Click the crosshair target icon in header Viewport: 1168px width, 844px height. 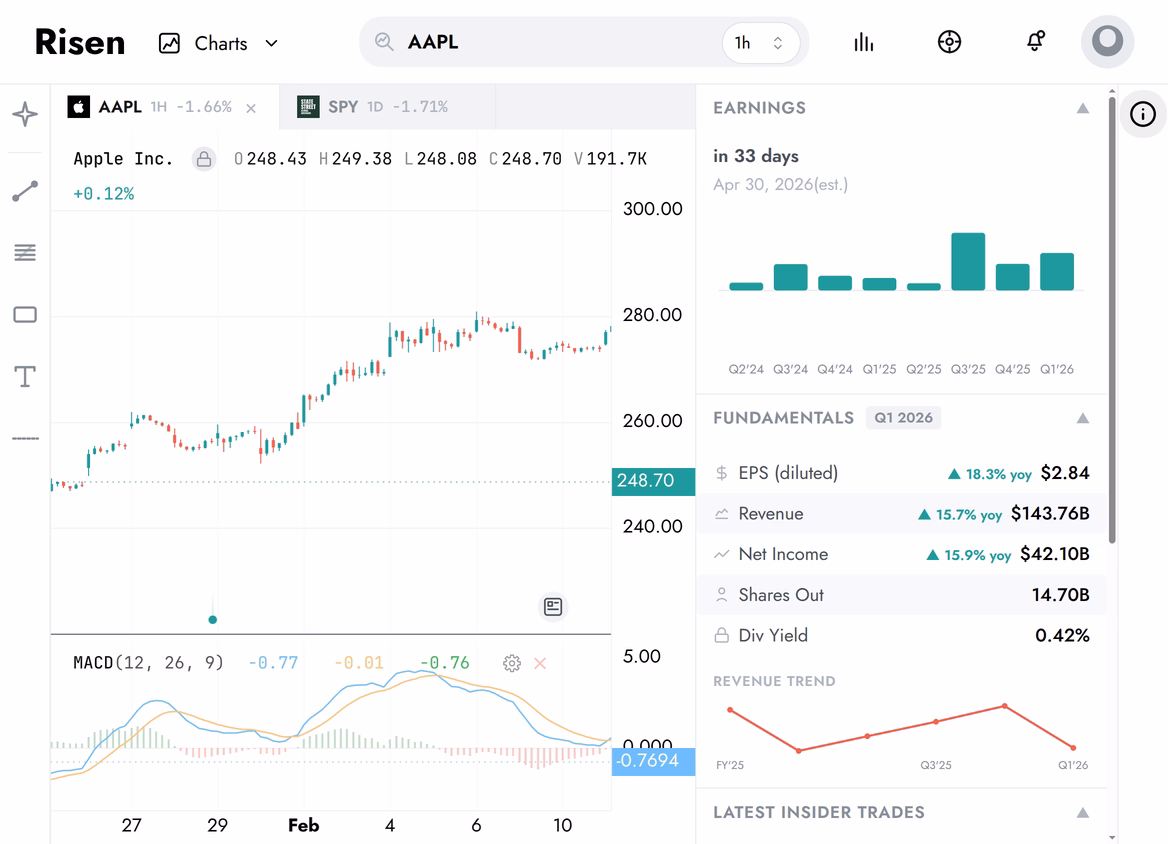tap(949, 41)
